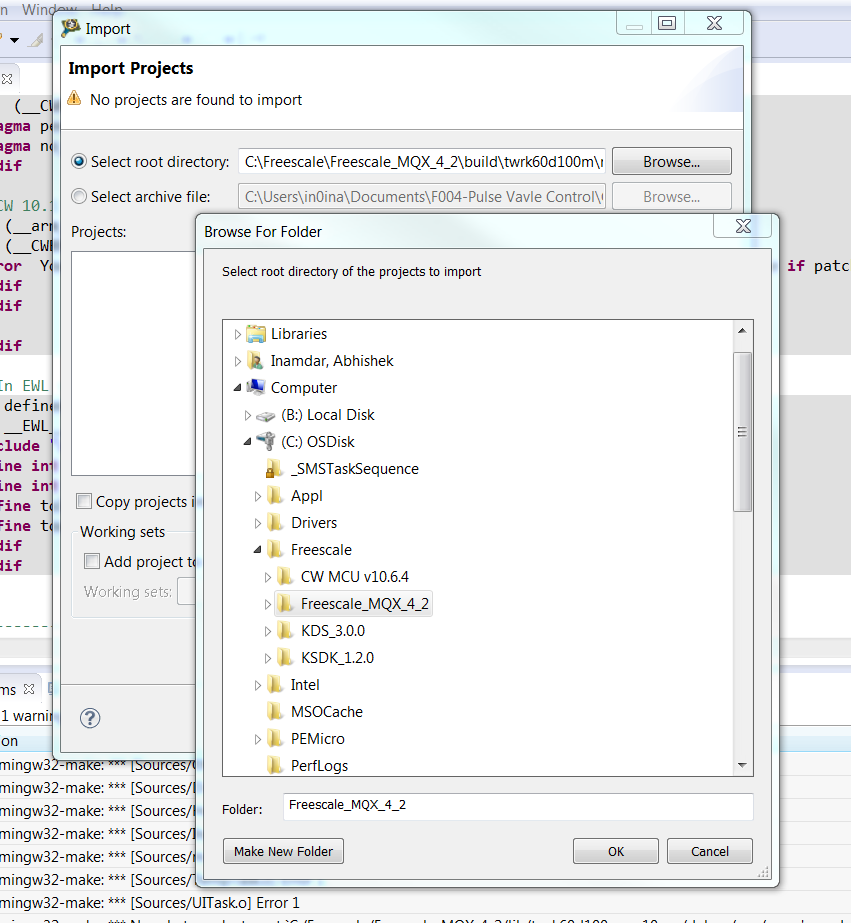Expand the PEMicro folder node
The width and height of the screenshot is (851, 923).
[x=258, y=739]
